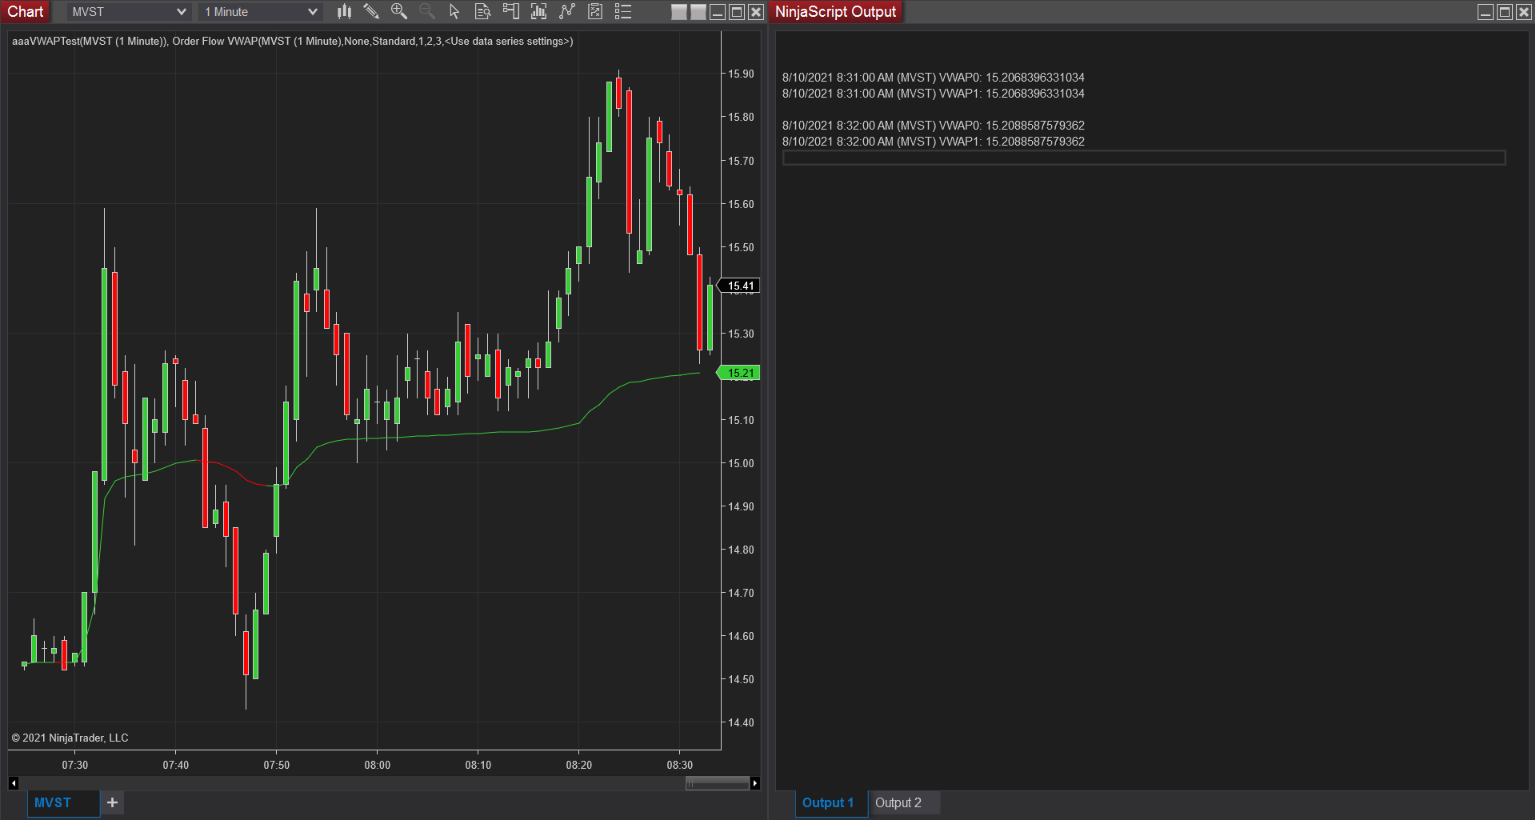Select the drawing tools pencil icon

pyautogui.click(x=371, y=12)
